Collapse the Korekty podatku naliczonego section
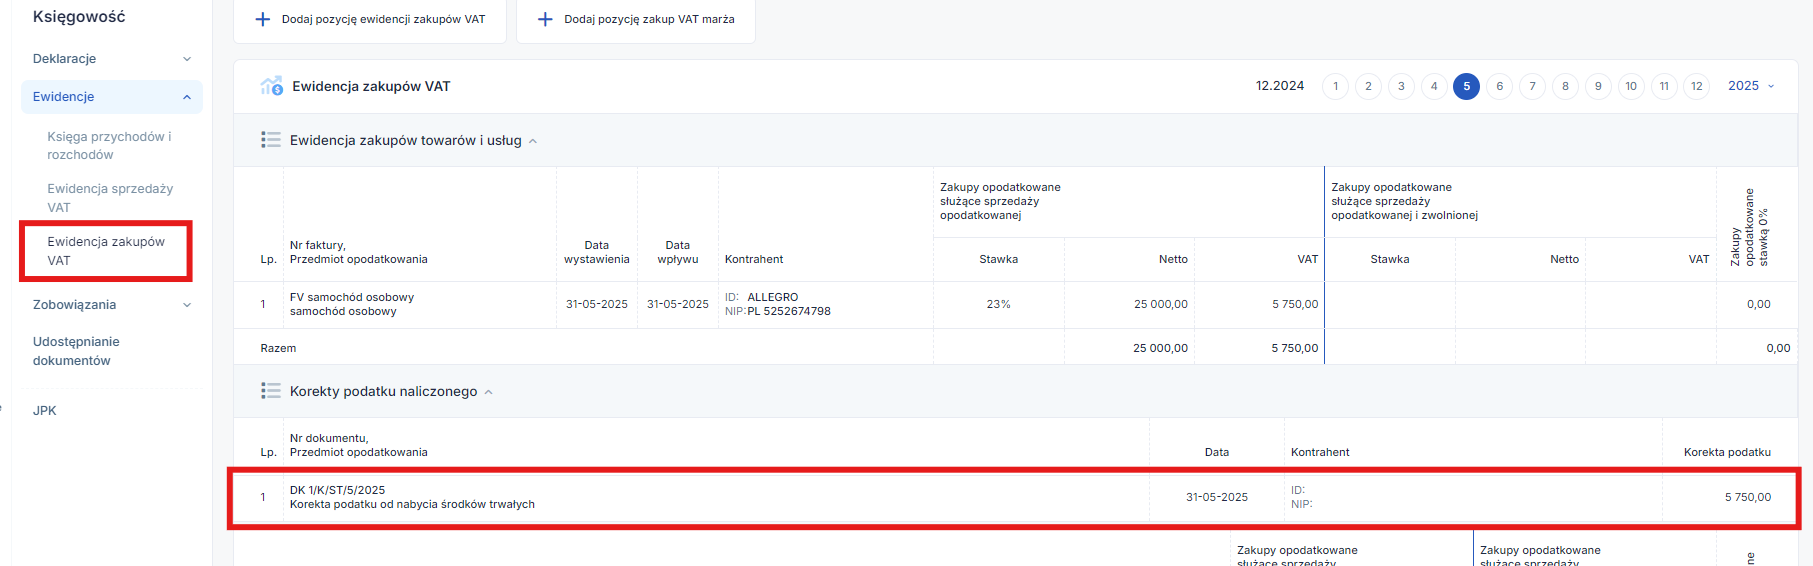Image resolution: width=1813 pixels, height=566 pixels. tap(489, 392)
